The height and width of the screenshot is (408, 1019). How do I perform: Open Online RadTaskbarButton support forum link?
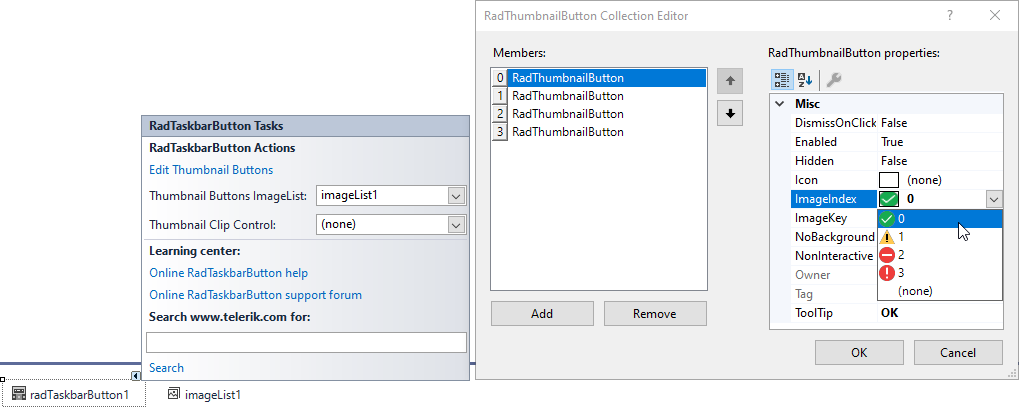point(255,295)
